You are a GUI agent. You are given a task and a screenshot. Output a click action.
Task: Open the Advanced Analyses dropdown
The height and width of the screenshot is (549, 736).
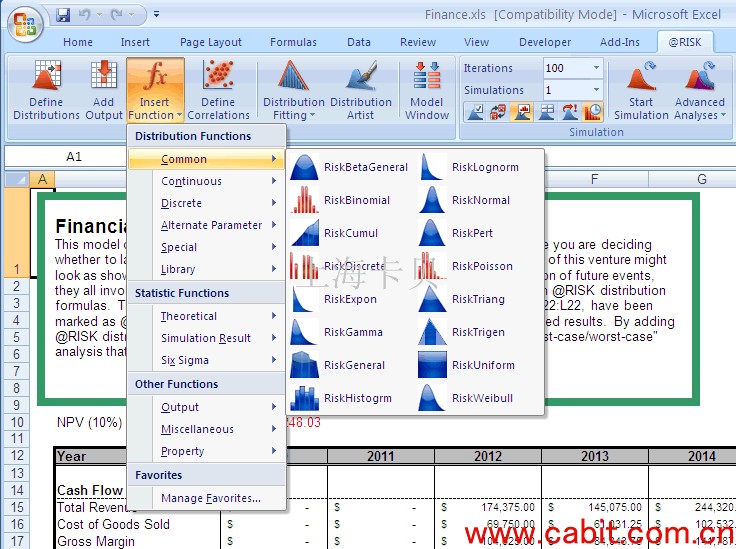pyautogui.click(x=700, y=90)
